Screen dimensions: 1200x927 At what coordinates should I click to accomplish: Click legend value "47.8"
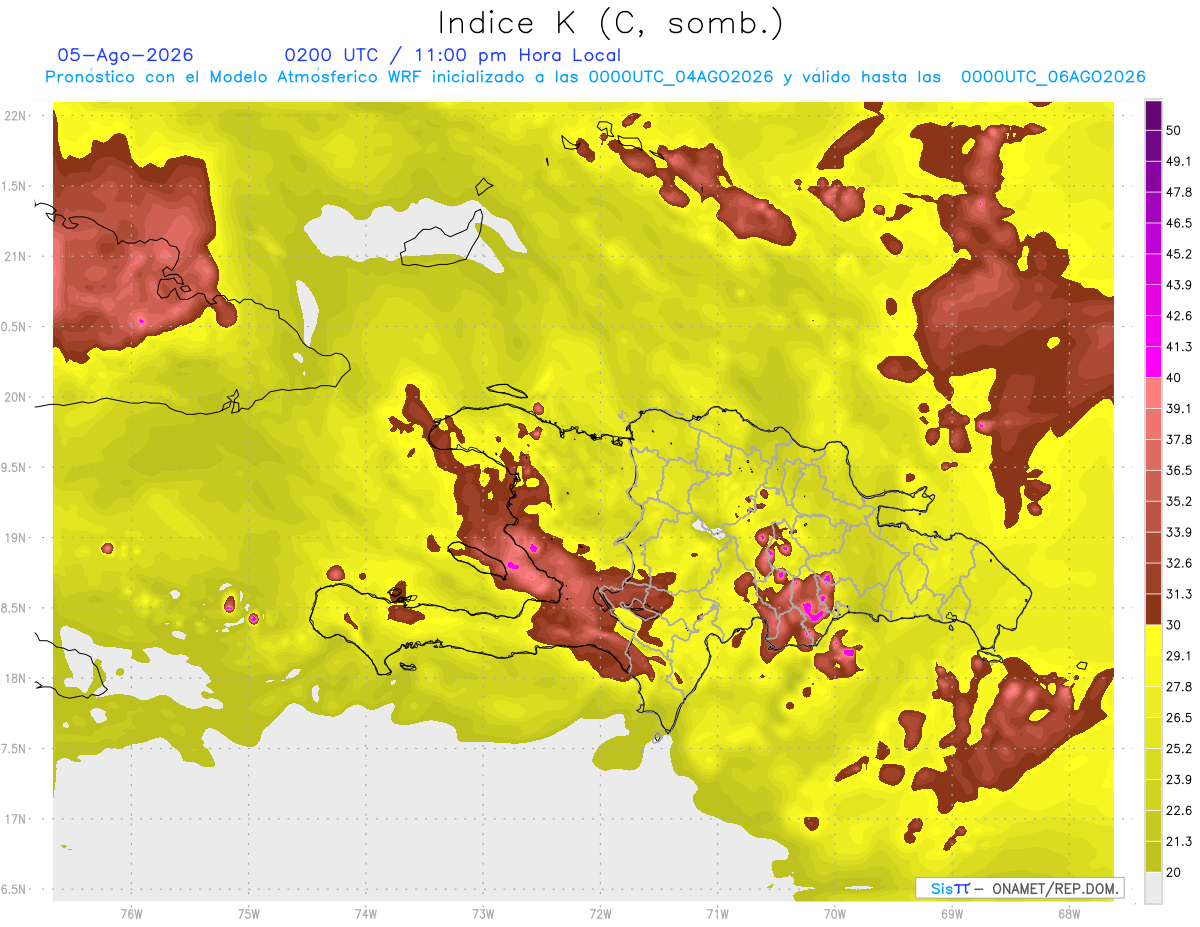[1178, 192]
